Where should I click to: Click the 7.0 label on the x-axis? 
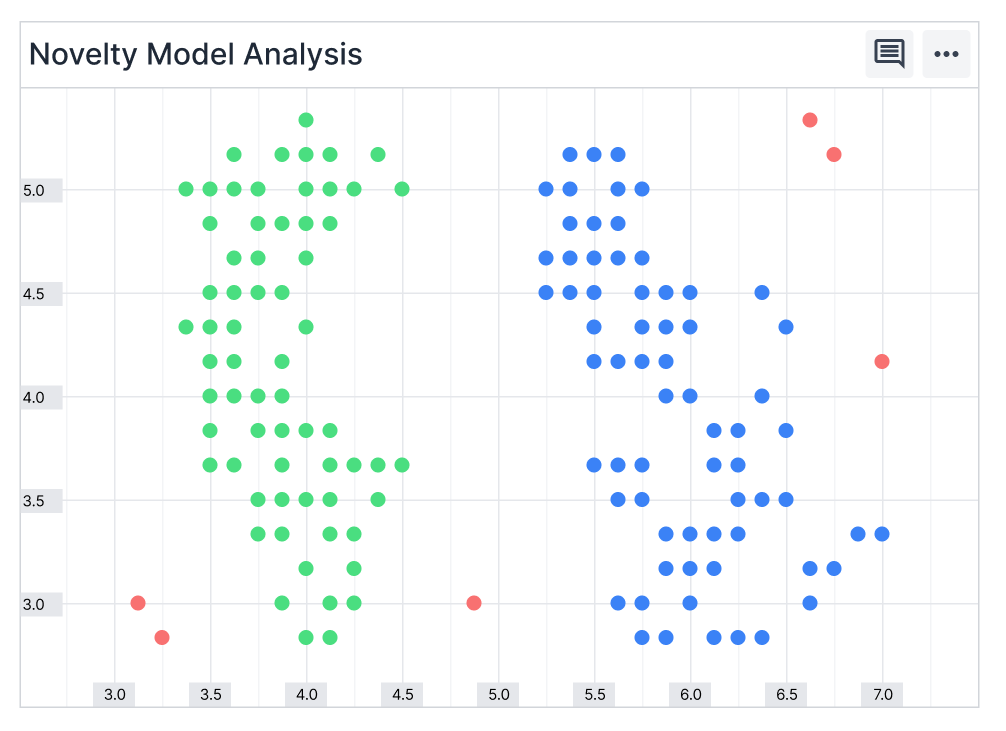click(x=883, y=694)
